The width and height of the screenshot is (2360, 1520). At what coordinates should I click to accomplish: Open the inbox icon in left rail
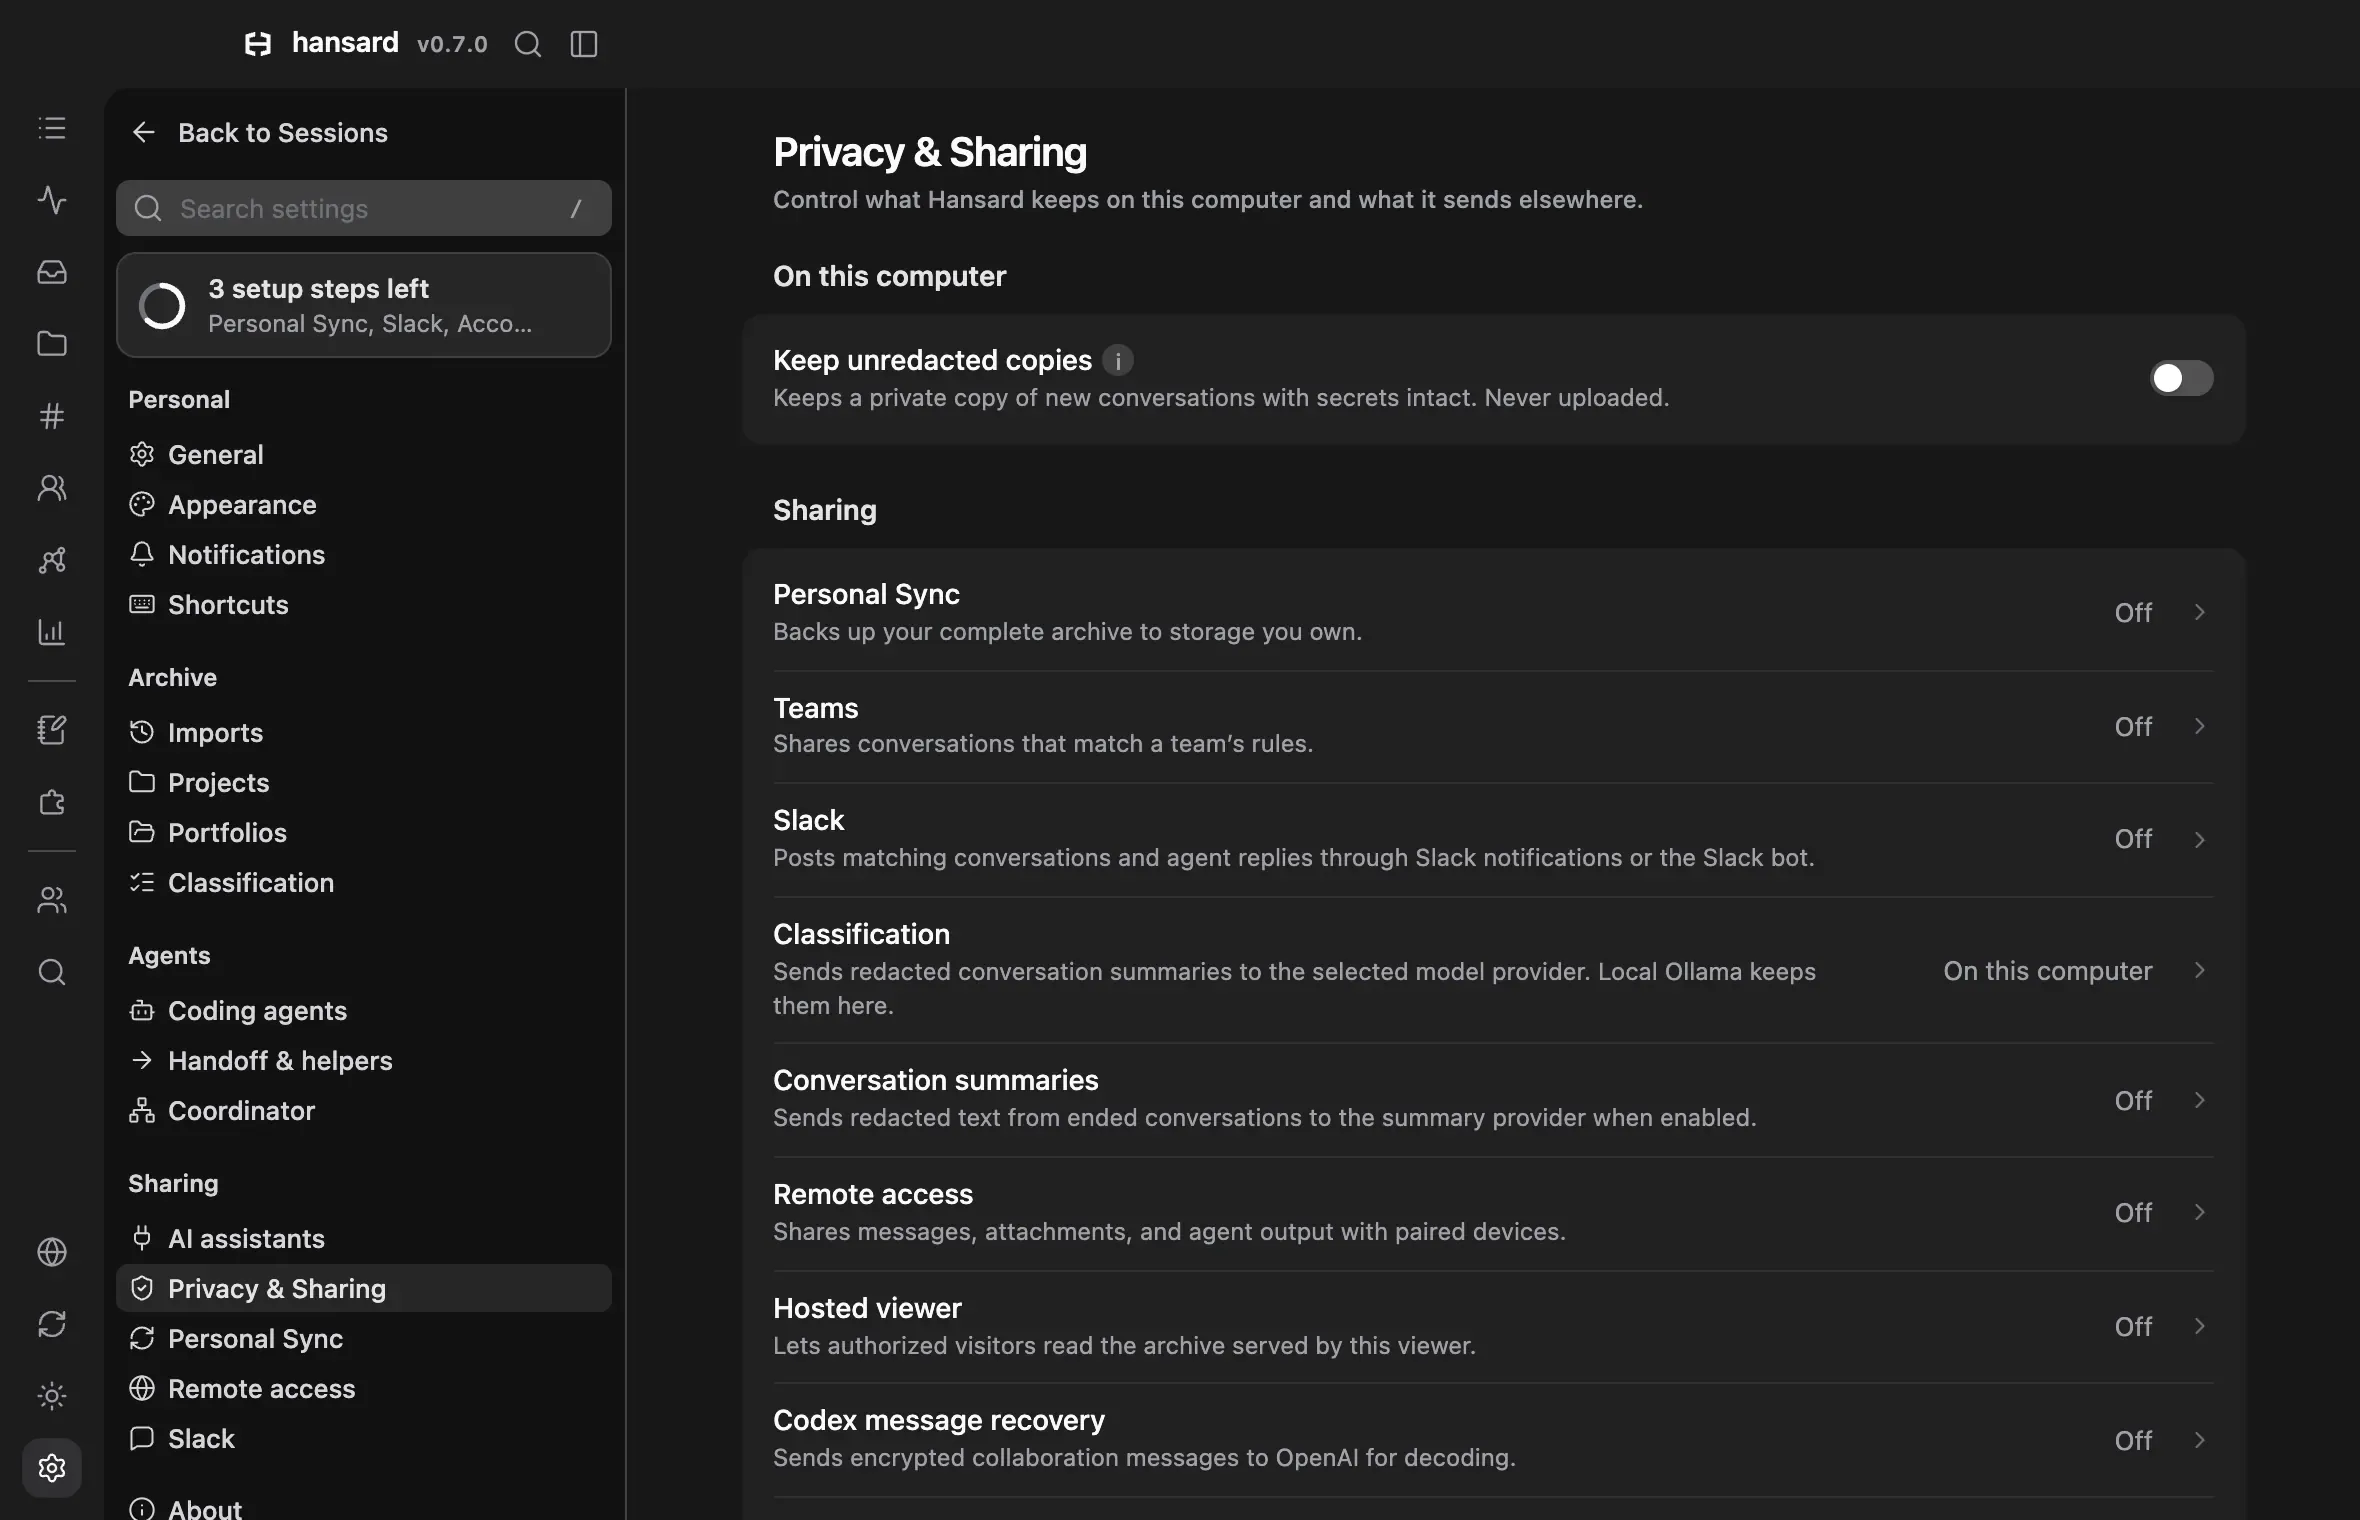[x=52, y=272]
